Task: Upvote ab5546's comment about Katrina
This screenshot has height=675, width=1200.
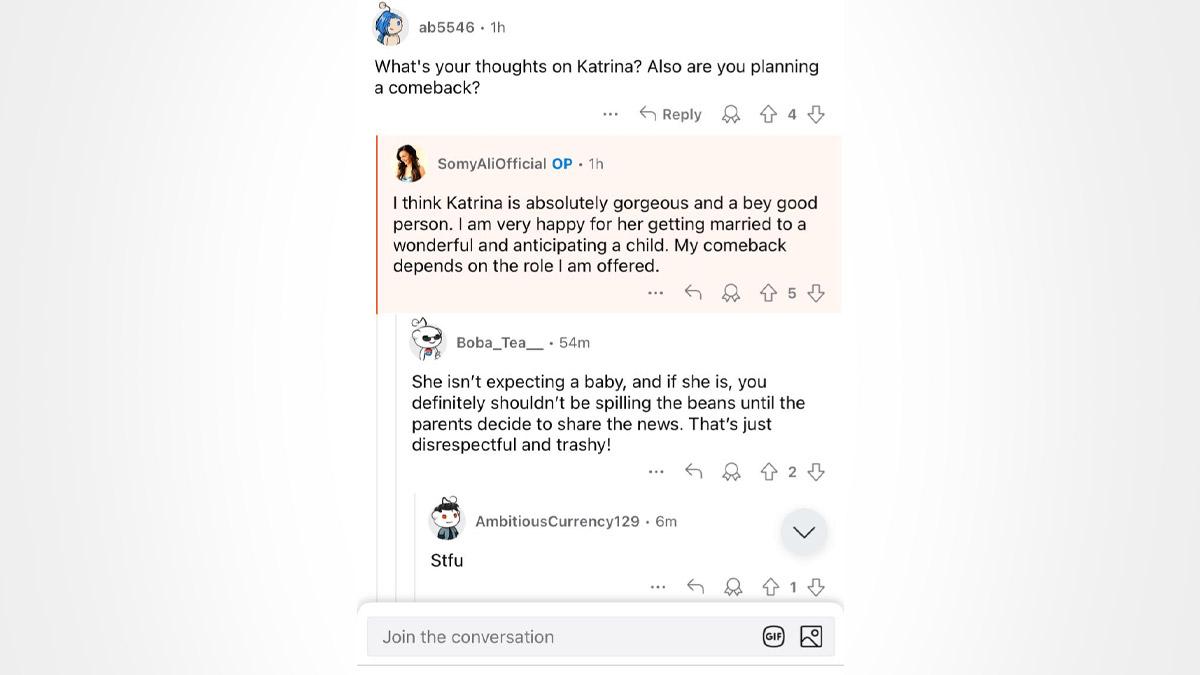Action: (x=768, y=115)
